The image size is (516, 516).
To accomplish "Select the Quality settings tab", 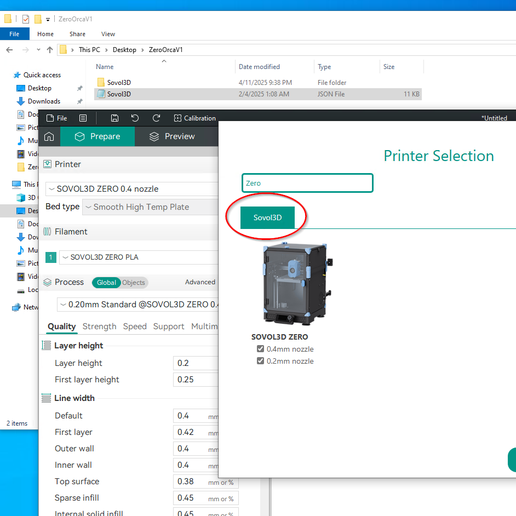I will pos(62,326).
